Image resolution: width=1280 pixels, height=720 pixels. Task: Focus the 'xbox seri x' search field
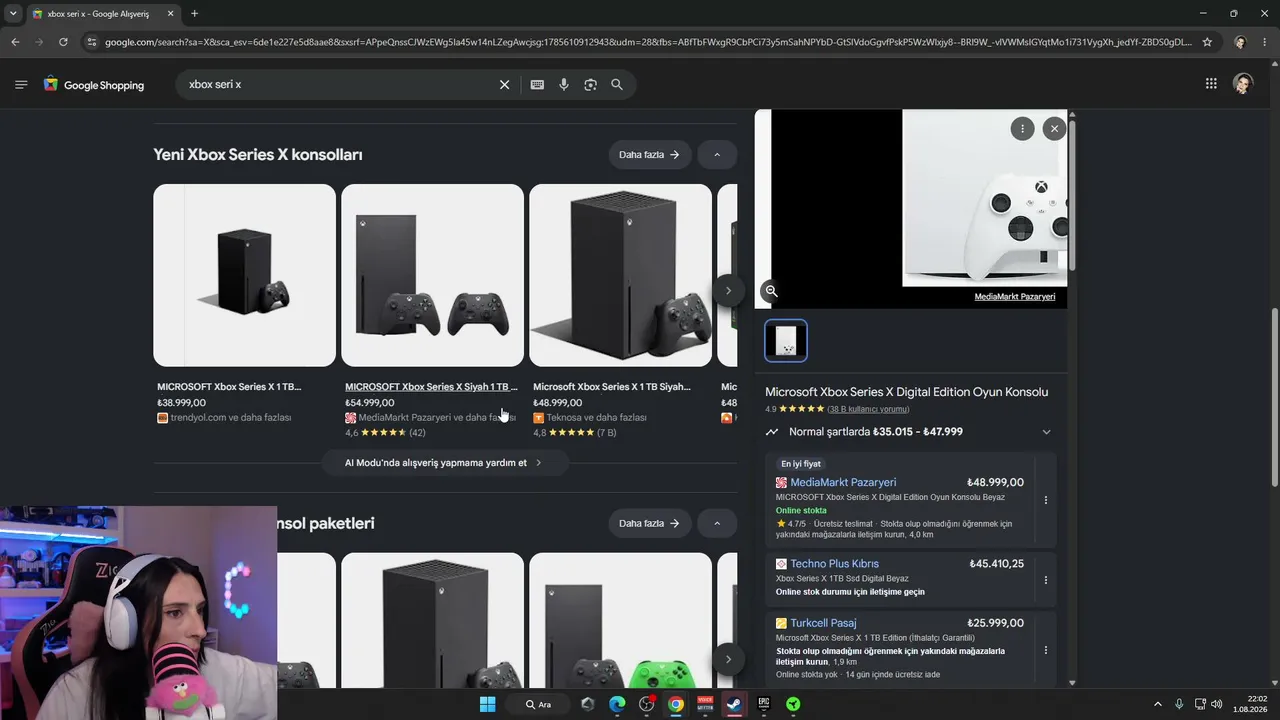coord(340,85)
